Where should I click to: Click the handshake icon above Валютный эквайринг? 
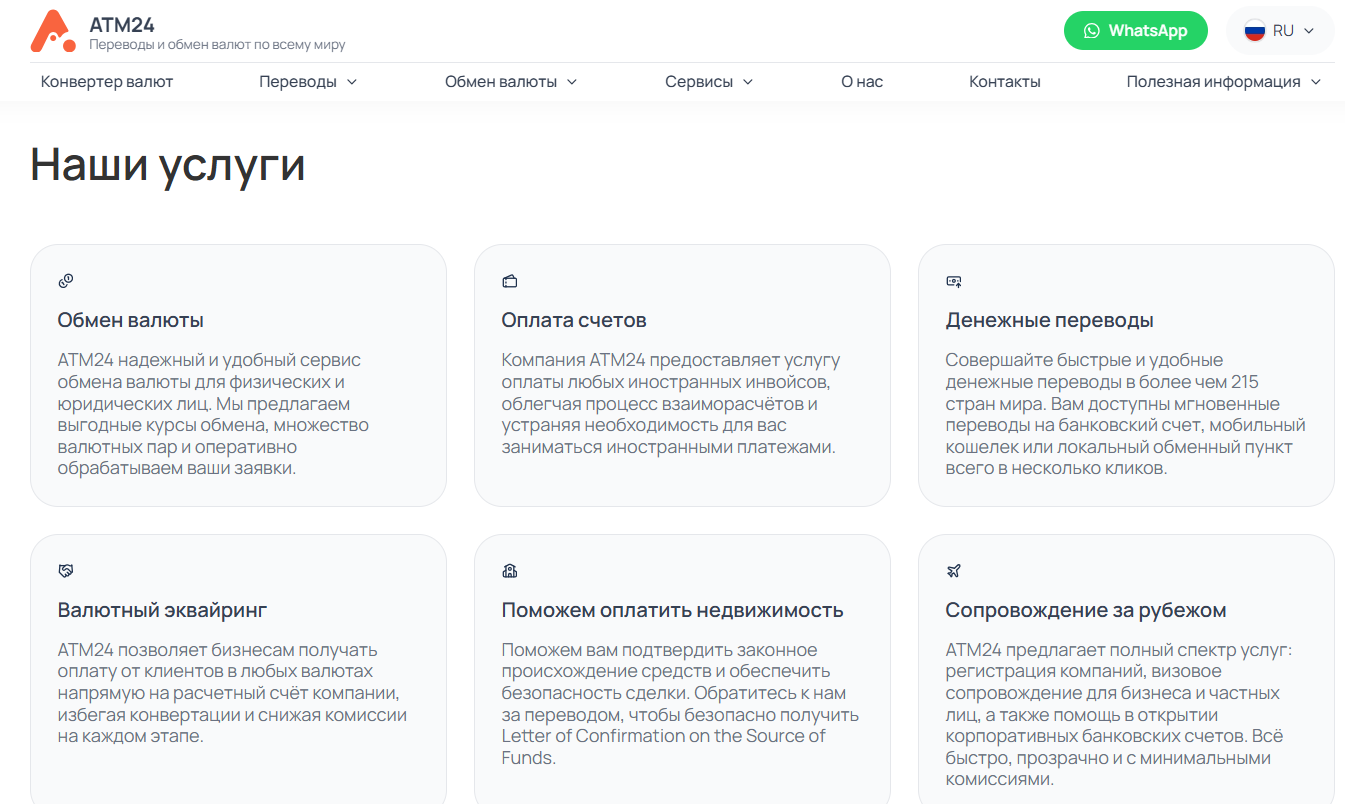(66, 571)
